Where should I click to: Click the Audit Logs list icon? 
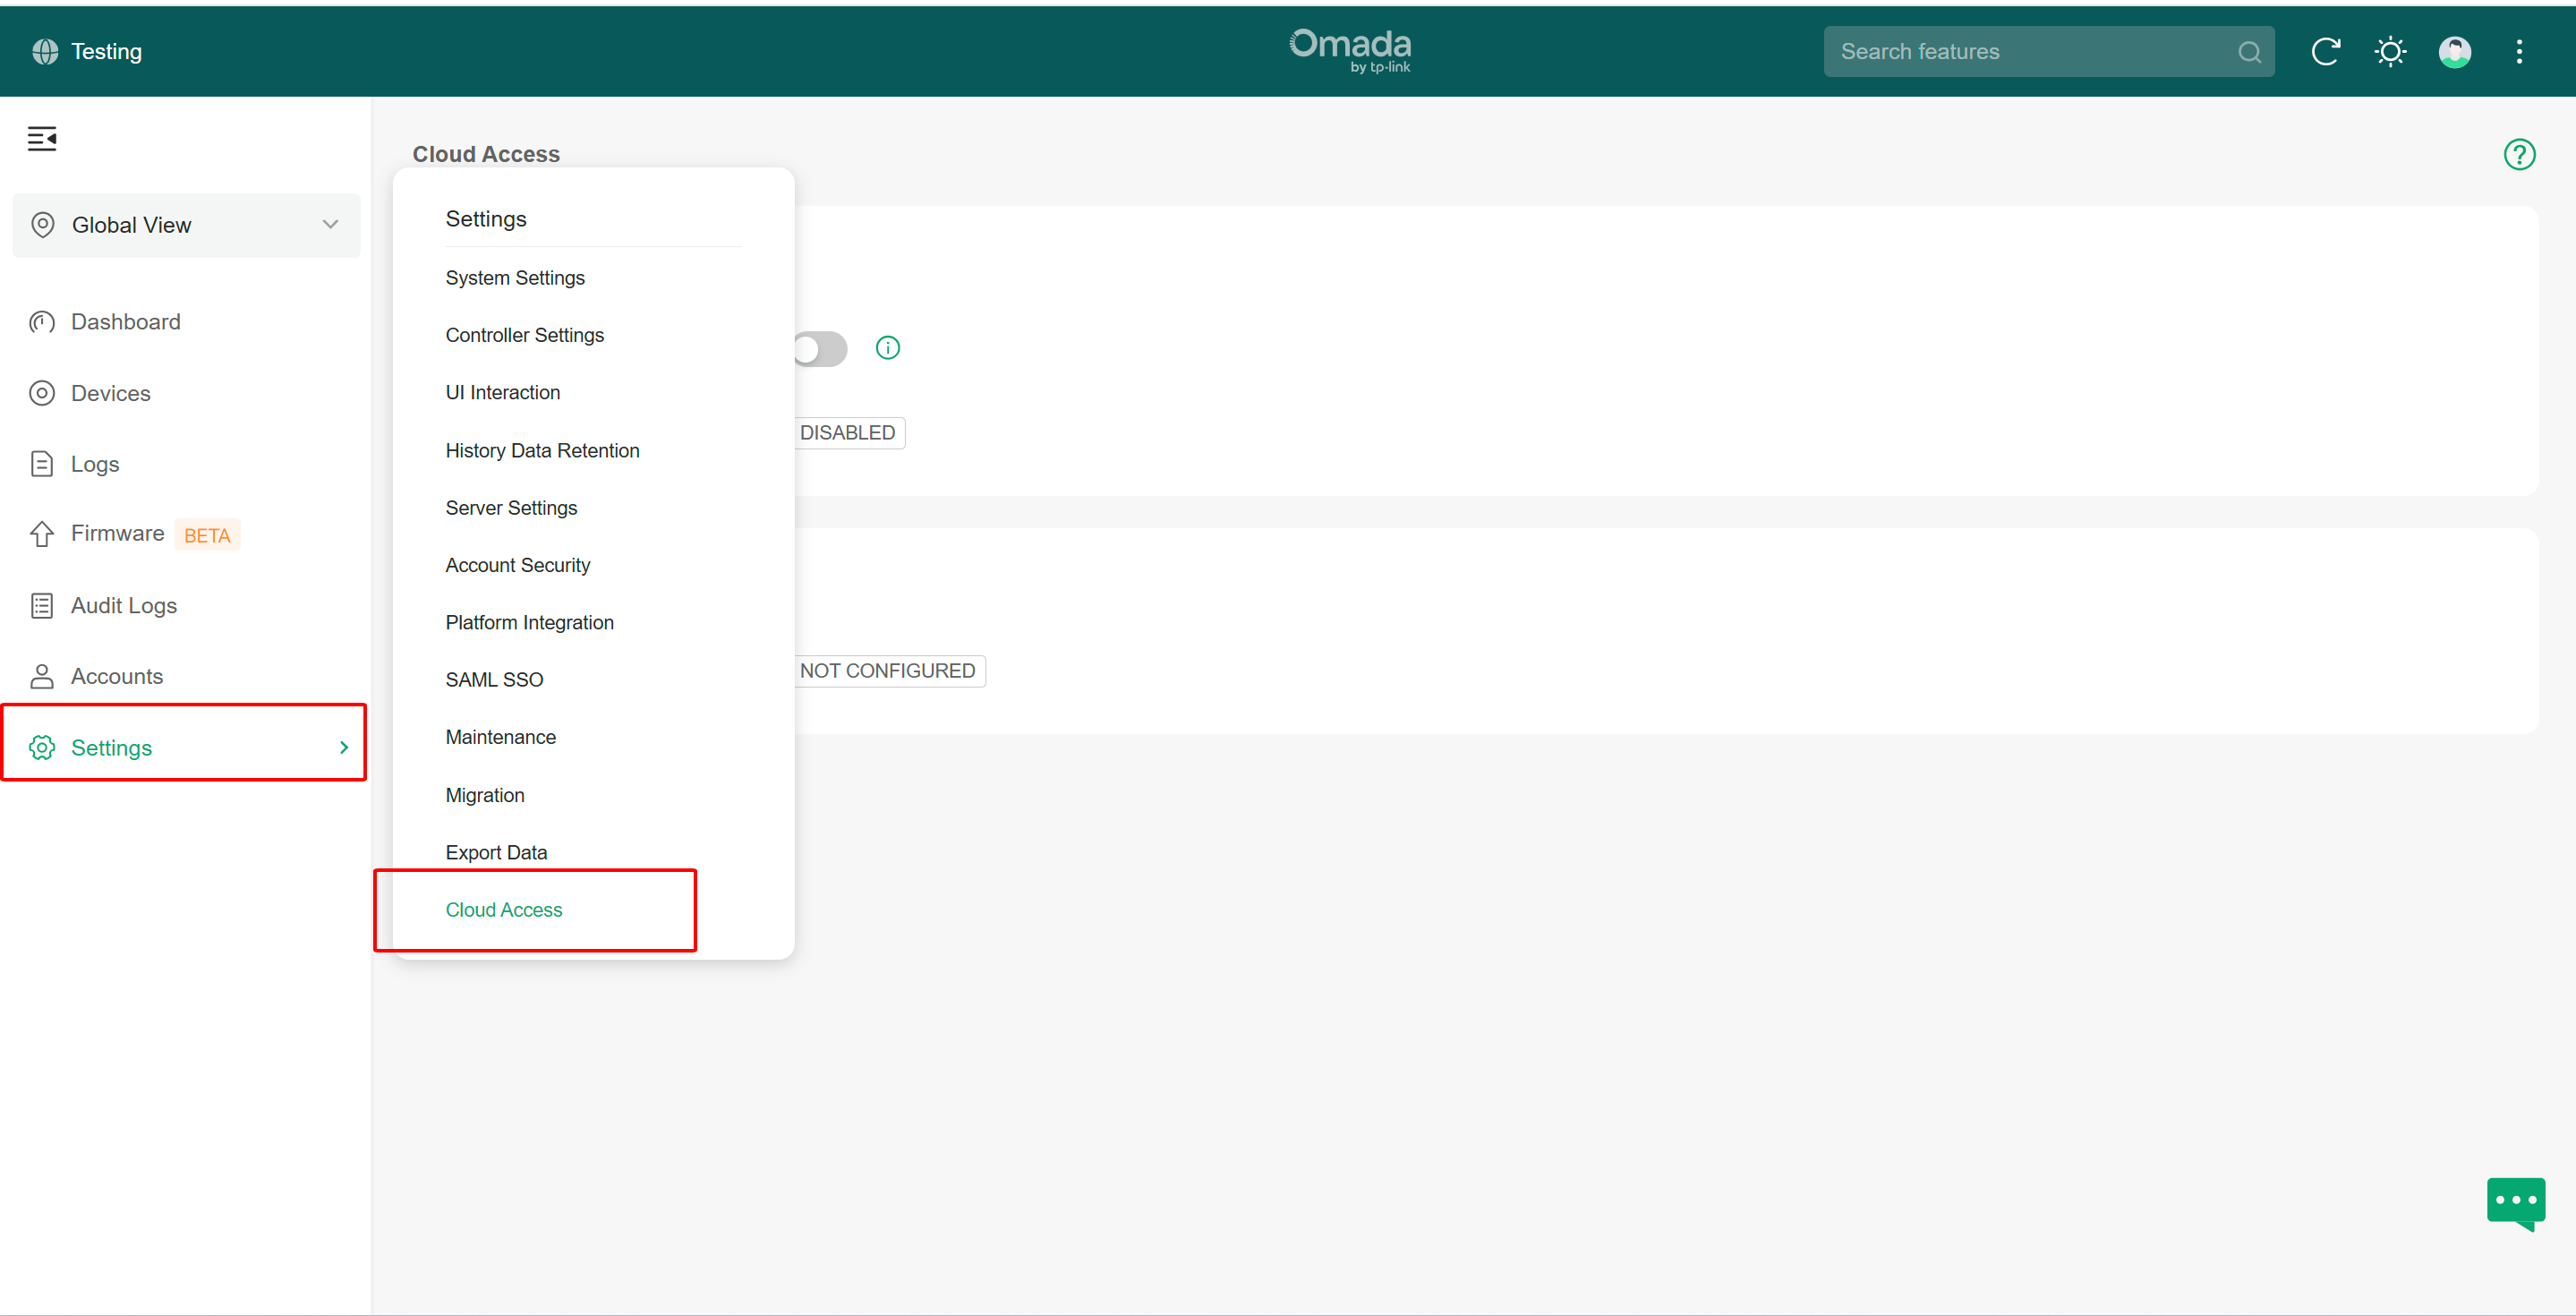(x=42, y=606)
